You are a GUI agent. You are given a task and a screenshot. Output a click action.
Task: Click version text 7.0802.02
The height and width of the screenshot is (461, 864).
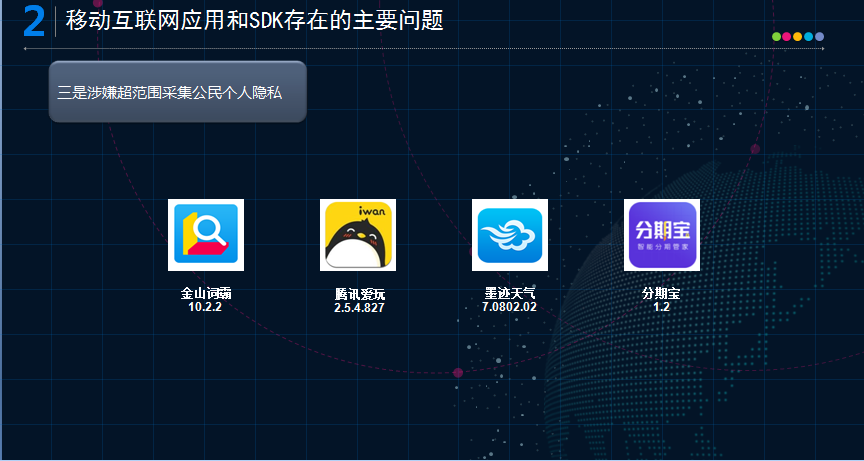(x=509, y=307)
